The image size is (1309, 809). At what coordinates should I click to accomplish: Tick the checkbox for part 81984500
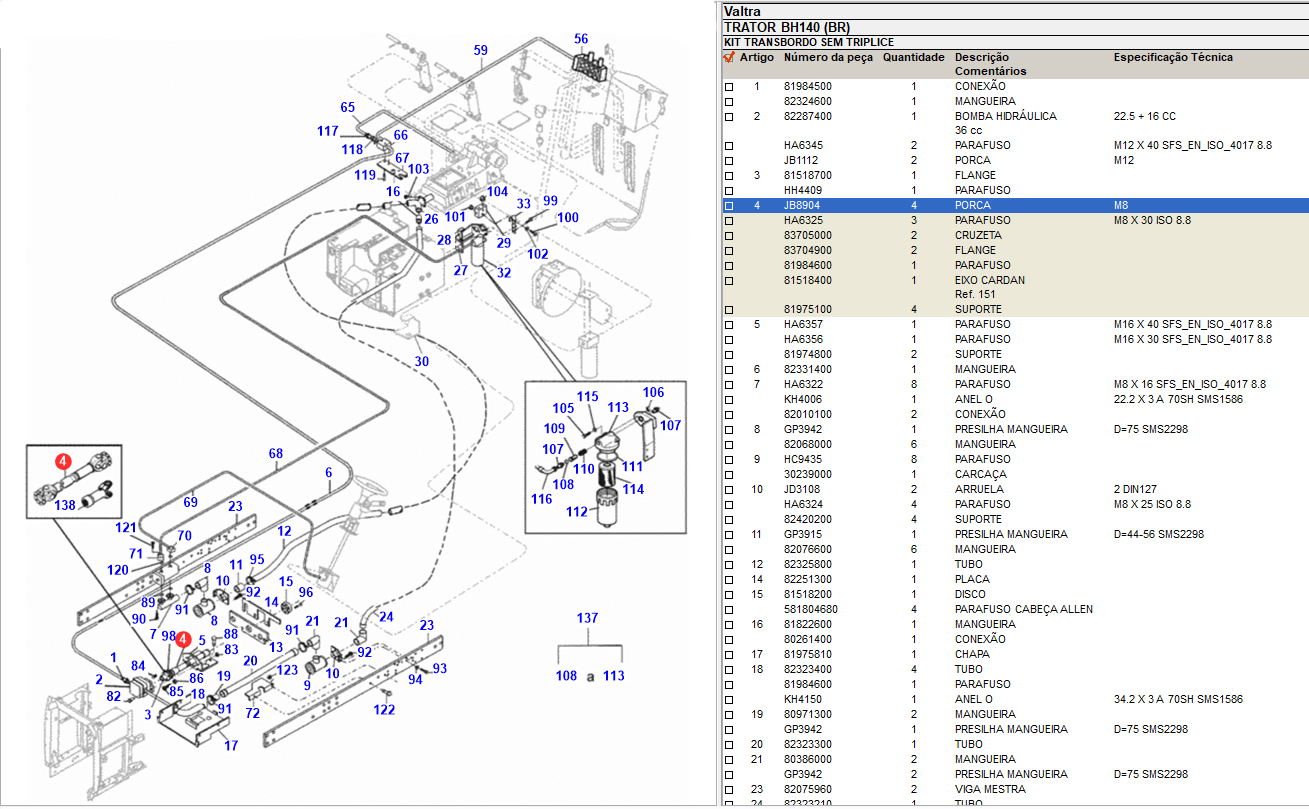tap(729, 87)
